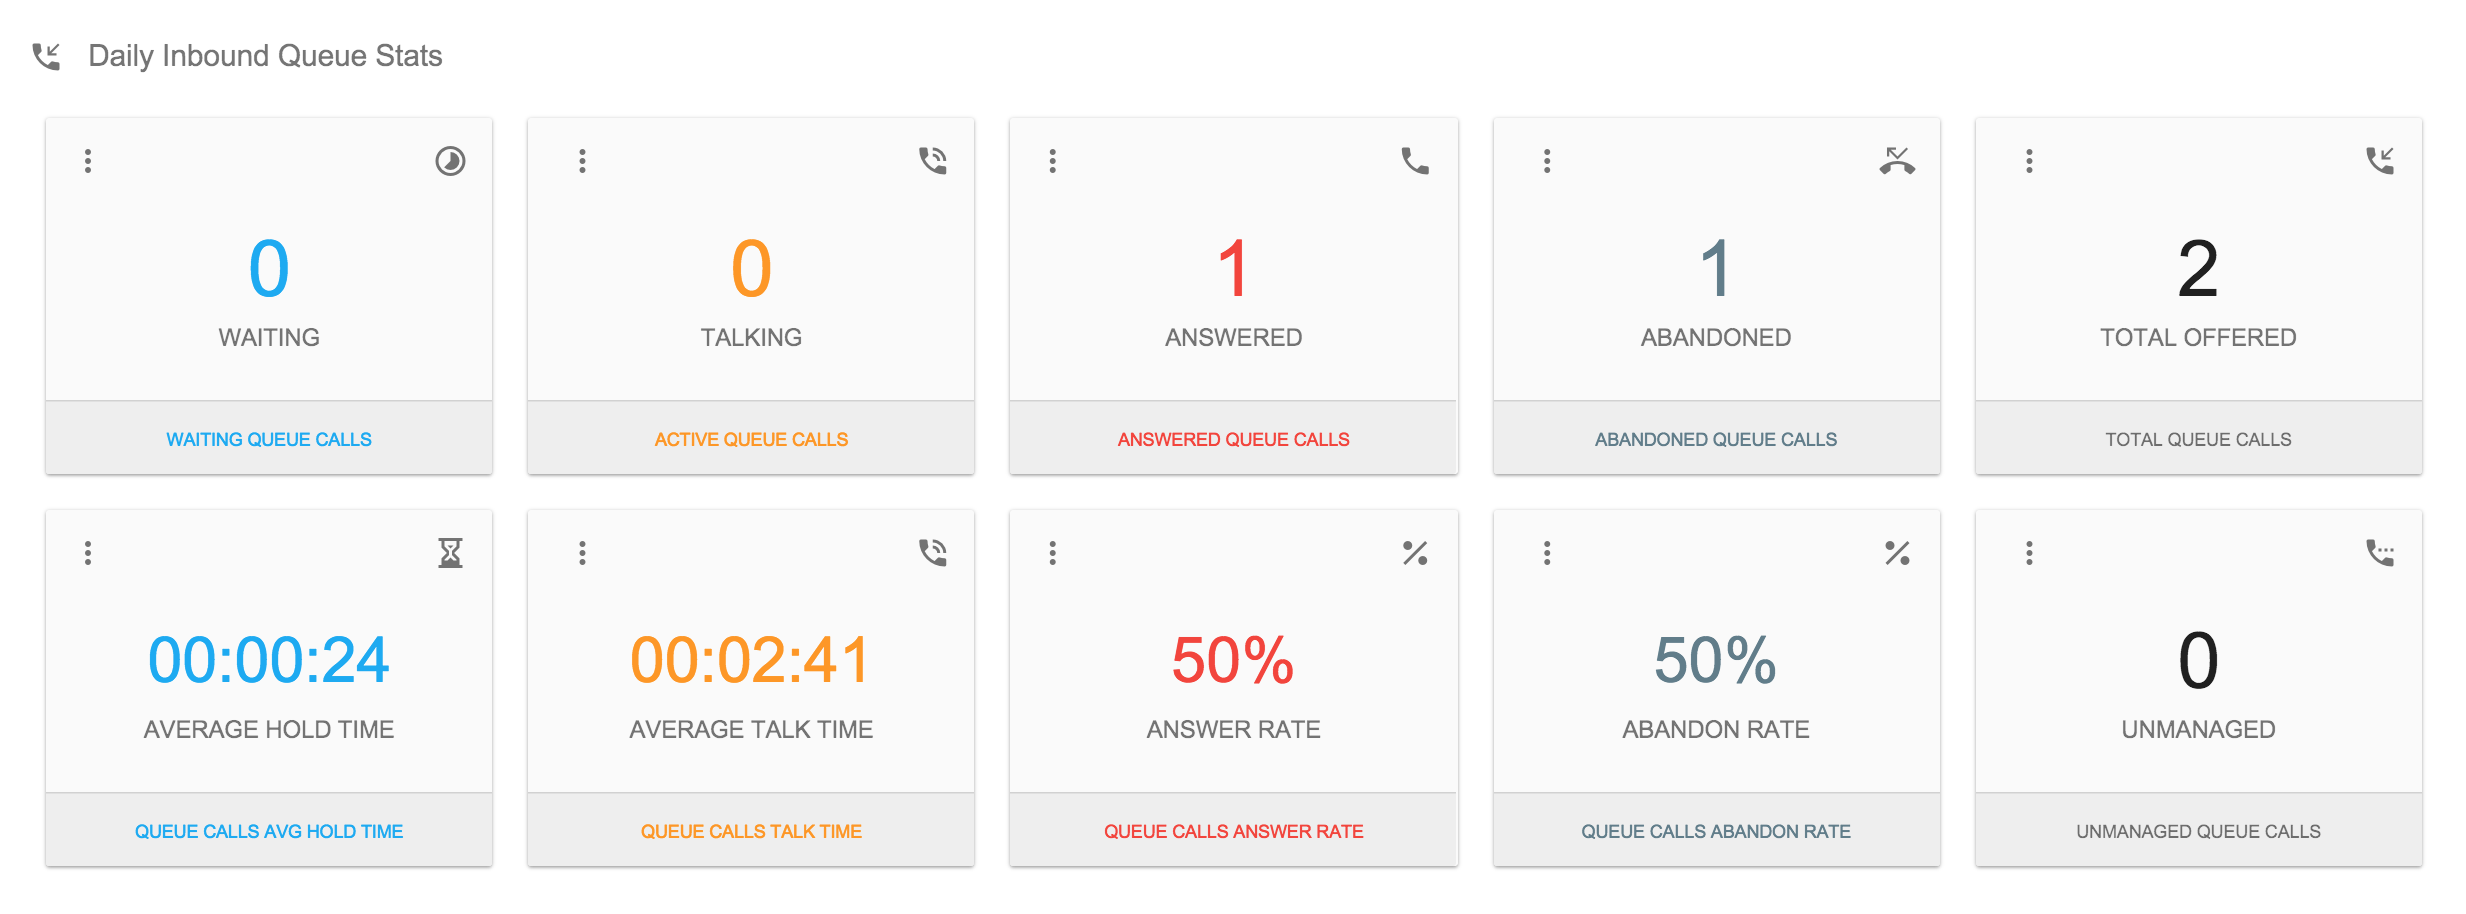Click the percent icon on Answer Rate card
Screen dimensions: 2466x914
click(x=1415, y=553)
